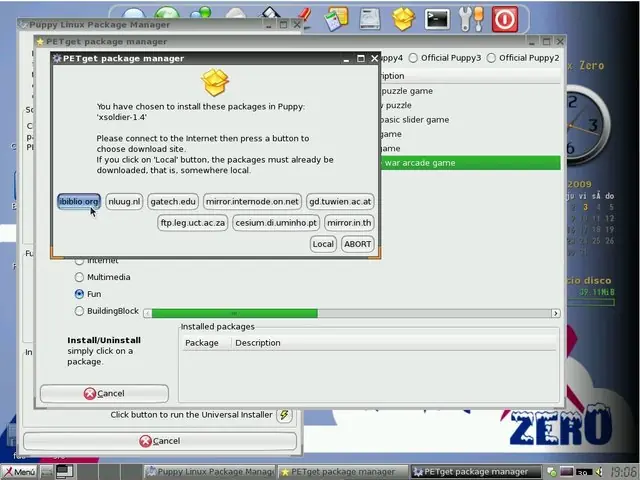The height and width of the screenshot is (480, 640).
Task: Open the wrench and screwdriver setup tool
Action: [471, 19]
